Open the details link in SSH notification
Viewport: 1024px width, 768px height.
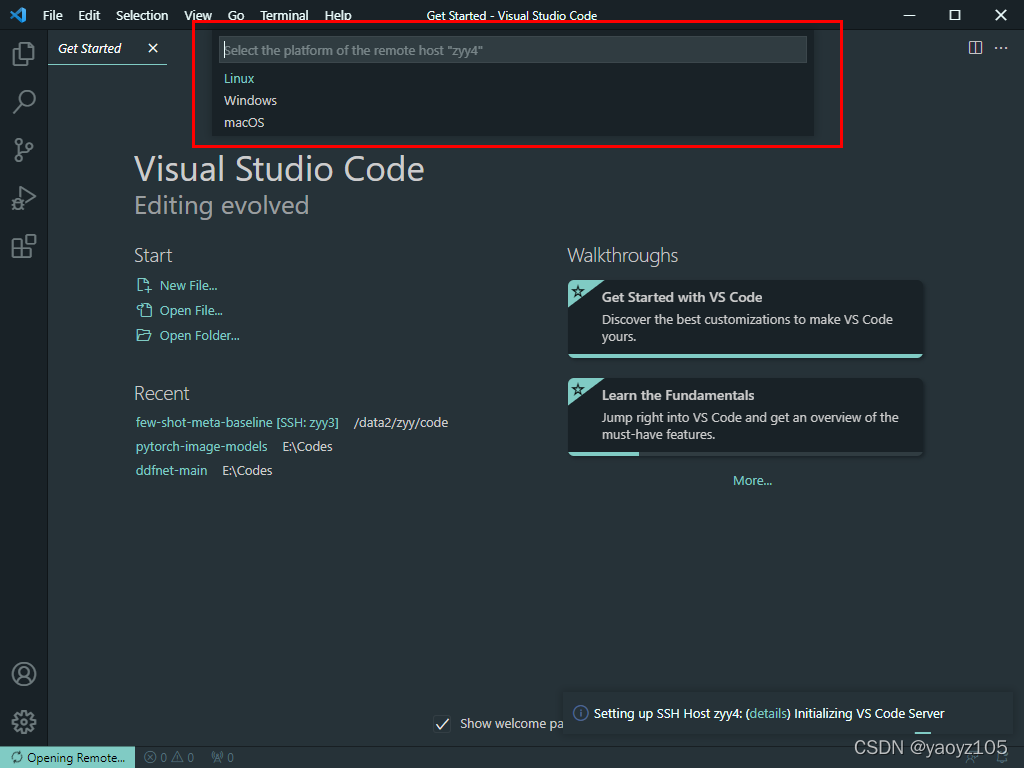coord(768,713)
